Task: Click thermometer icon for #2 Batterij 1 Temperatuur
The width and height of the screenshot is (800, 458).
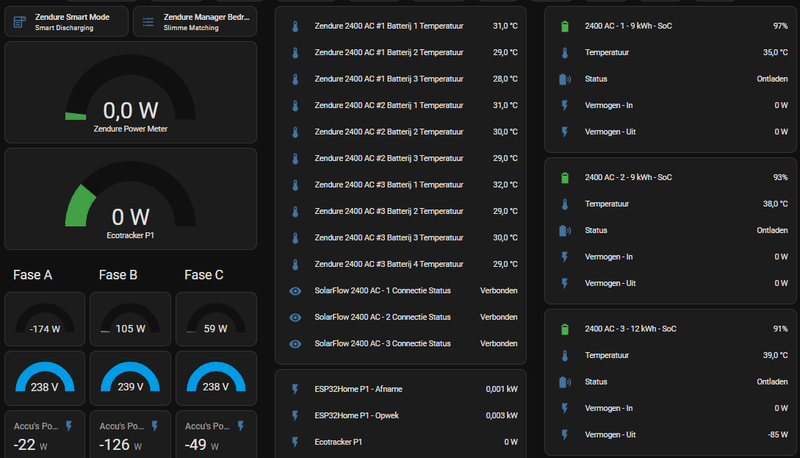Action: click(295, 106)
